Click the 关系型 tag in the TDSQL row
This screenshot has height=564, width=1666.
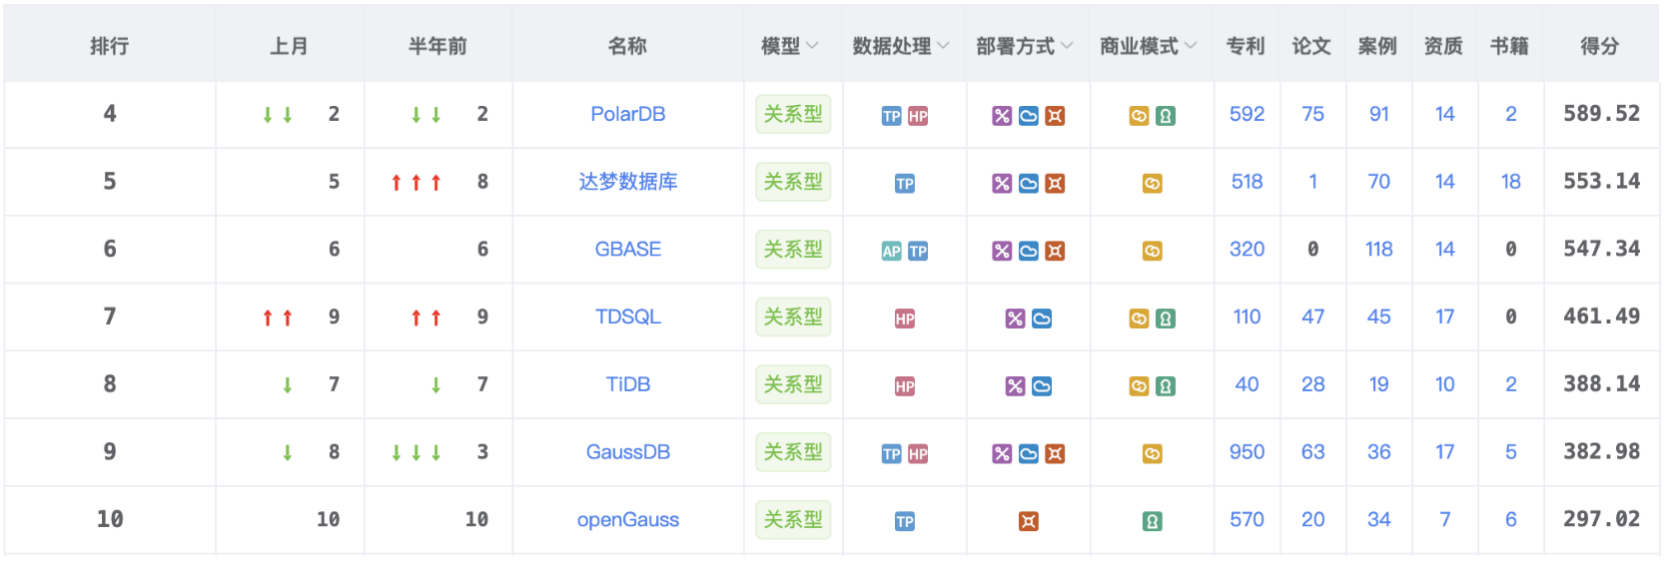(x=793, y=317)
